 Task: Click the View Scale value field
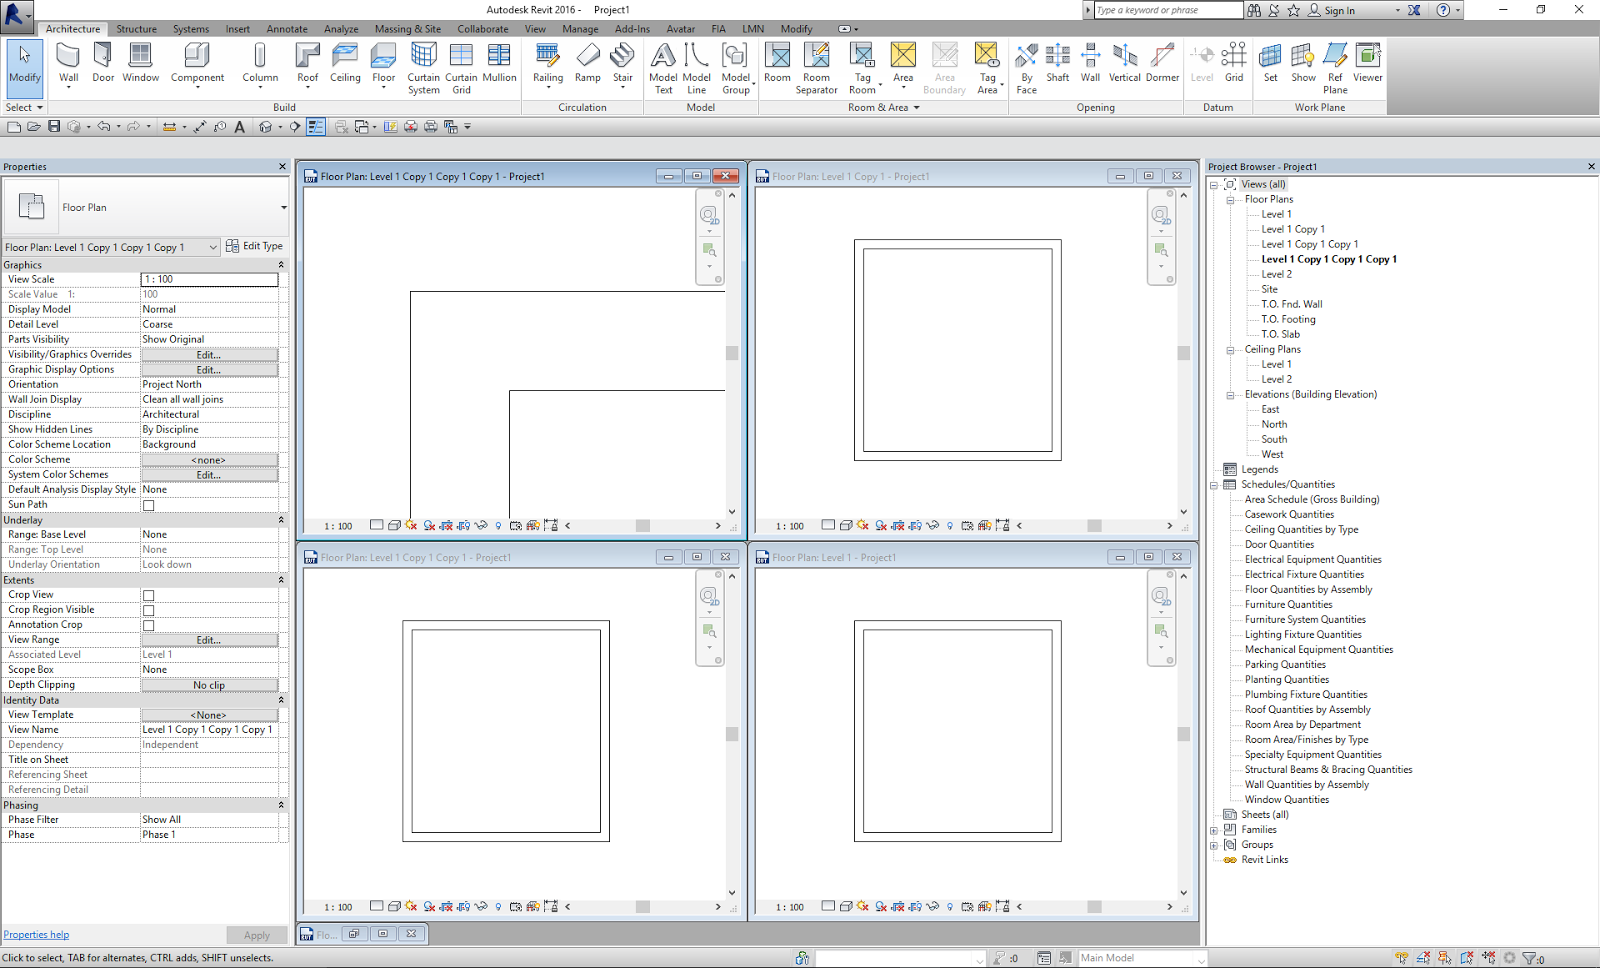pos(209,280)
